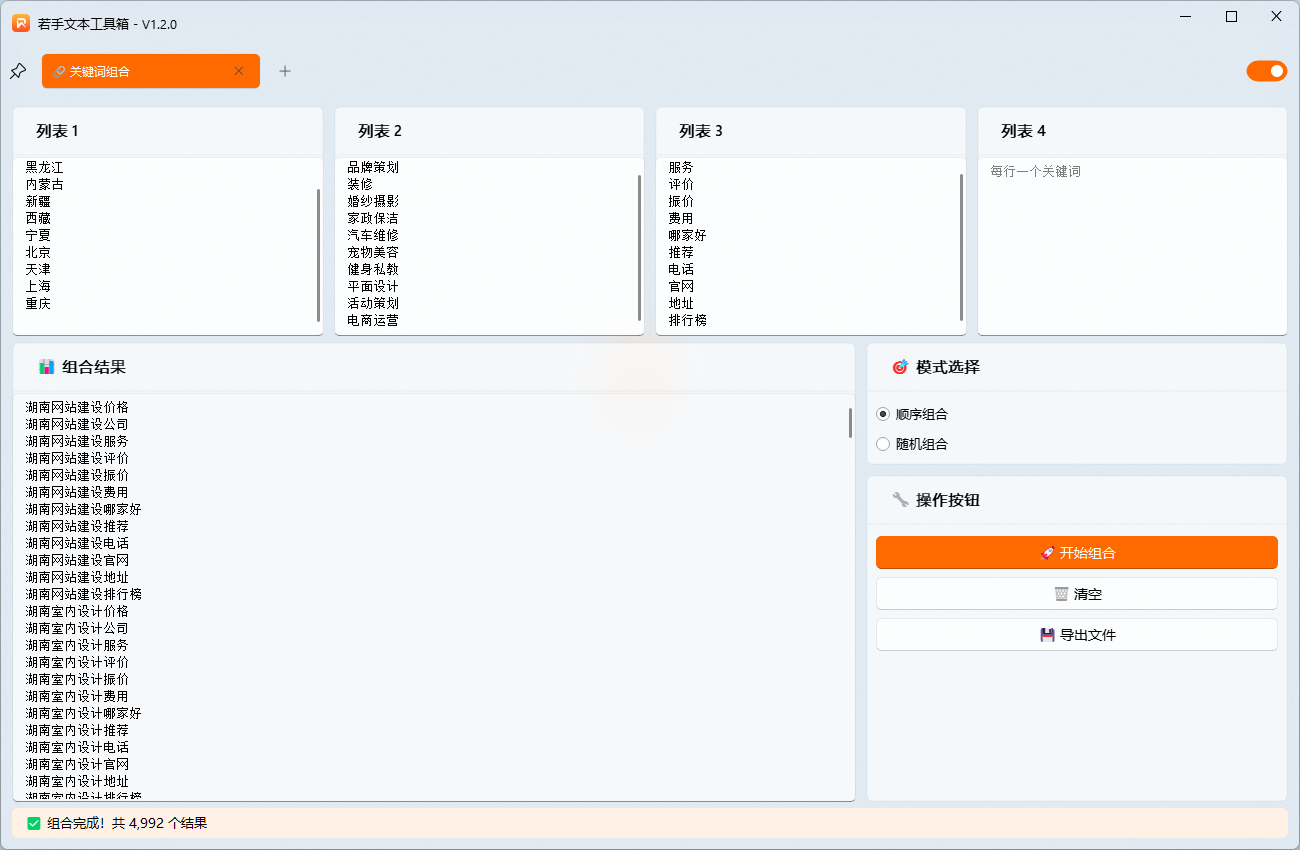Image resolution: width=1300 pixels, height=850 pixels.
Task: Select the 顺序组合 radio option
Action: pos(883,414)
